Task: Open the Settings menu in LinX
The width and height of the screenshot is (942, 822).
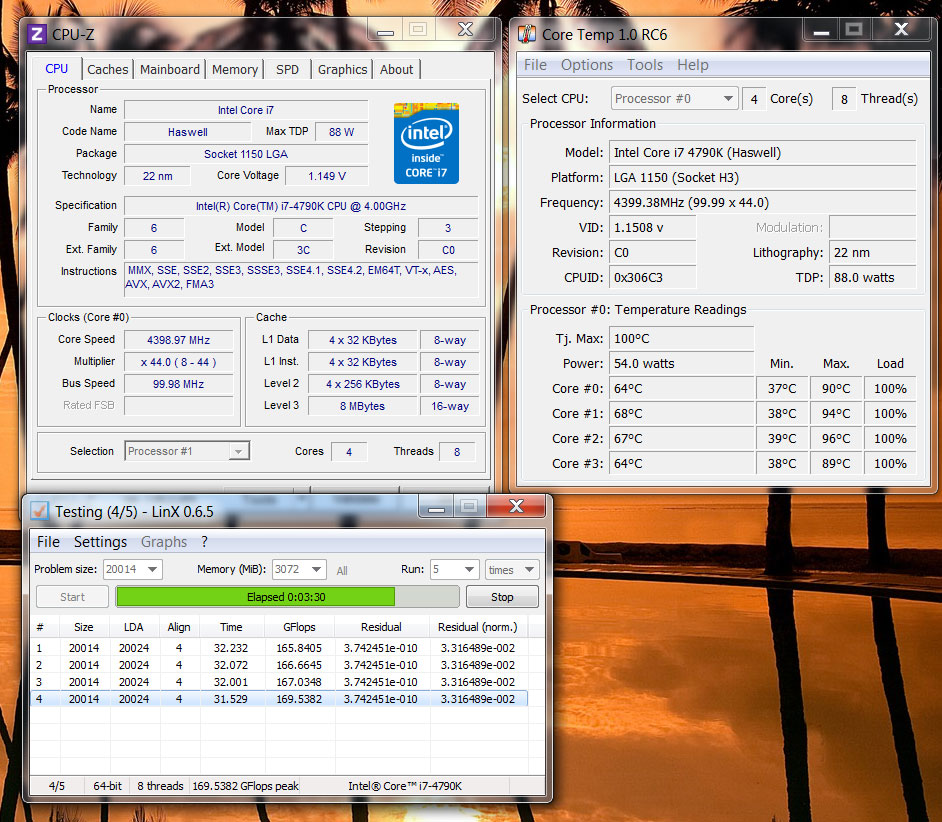Action: point(100,542)
